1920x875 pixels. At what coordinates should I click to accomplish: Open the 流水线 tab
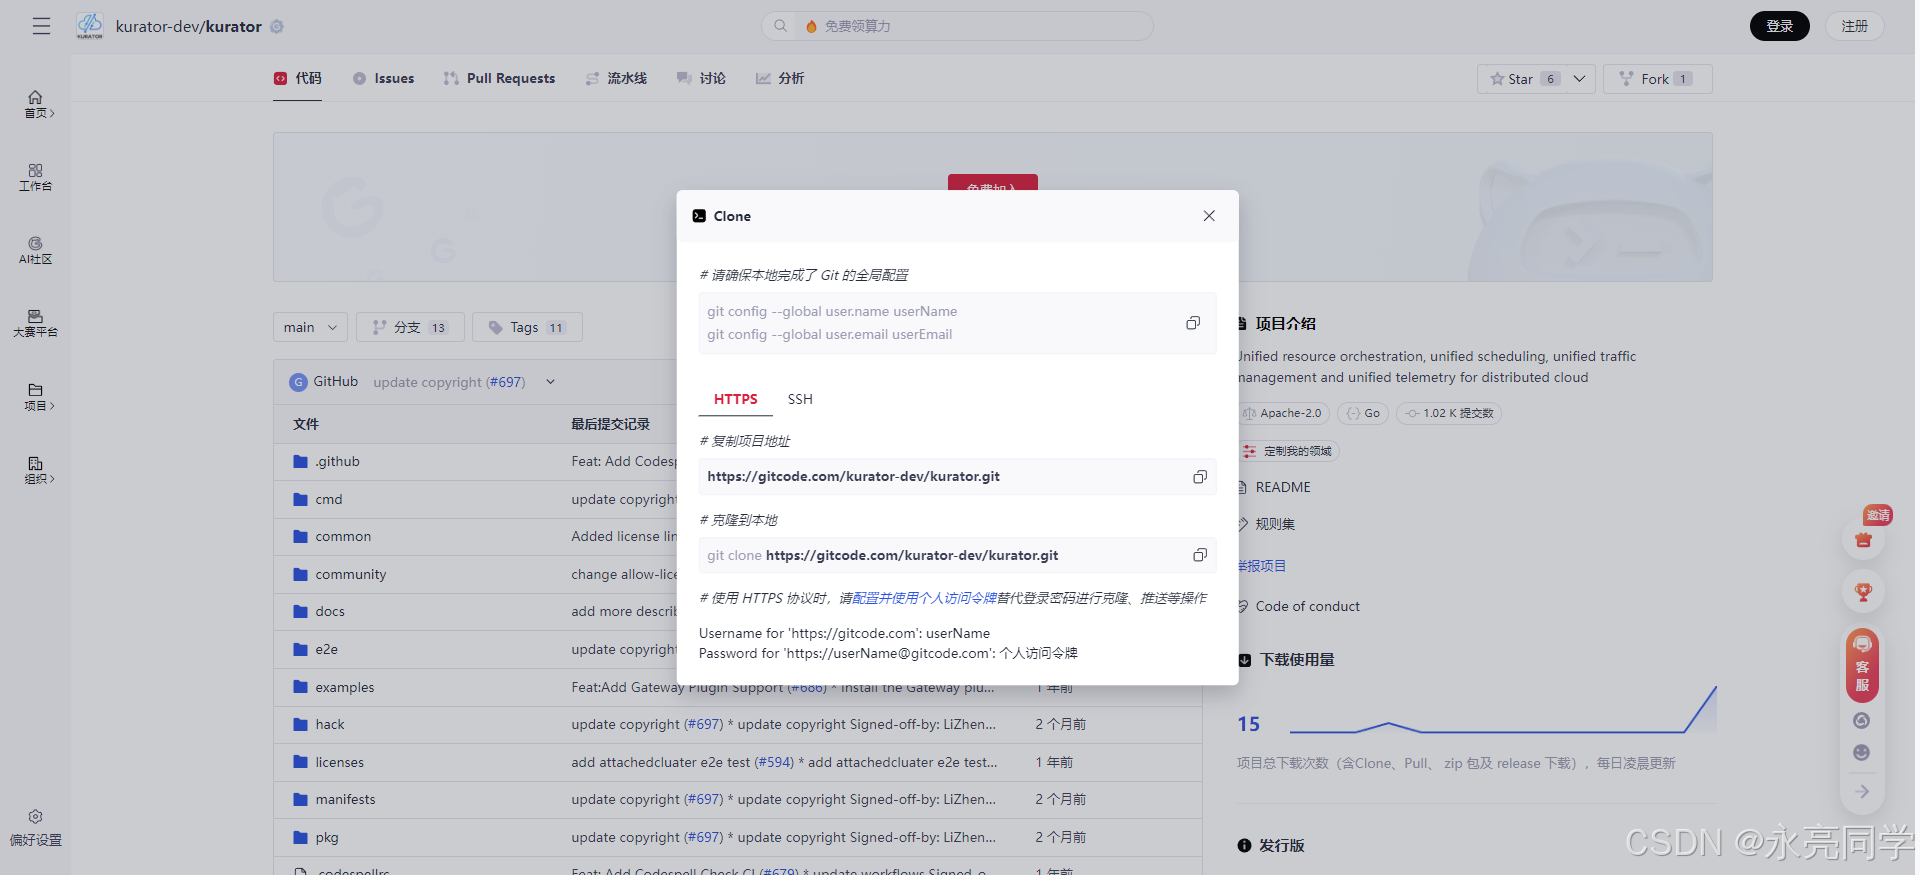pos(616,78)
